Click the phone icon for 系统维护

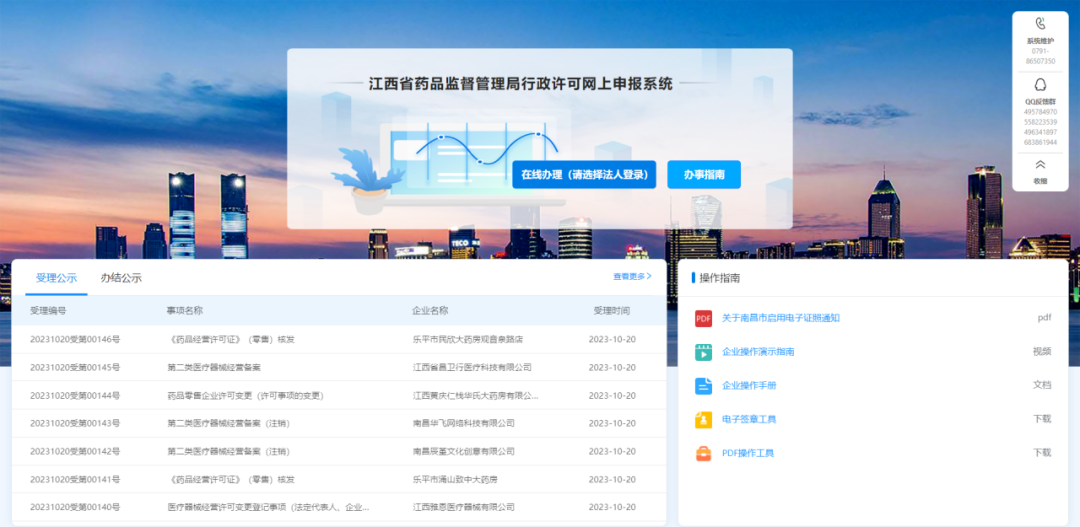(1040, 24)
